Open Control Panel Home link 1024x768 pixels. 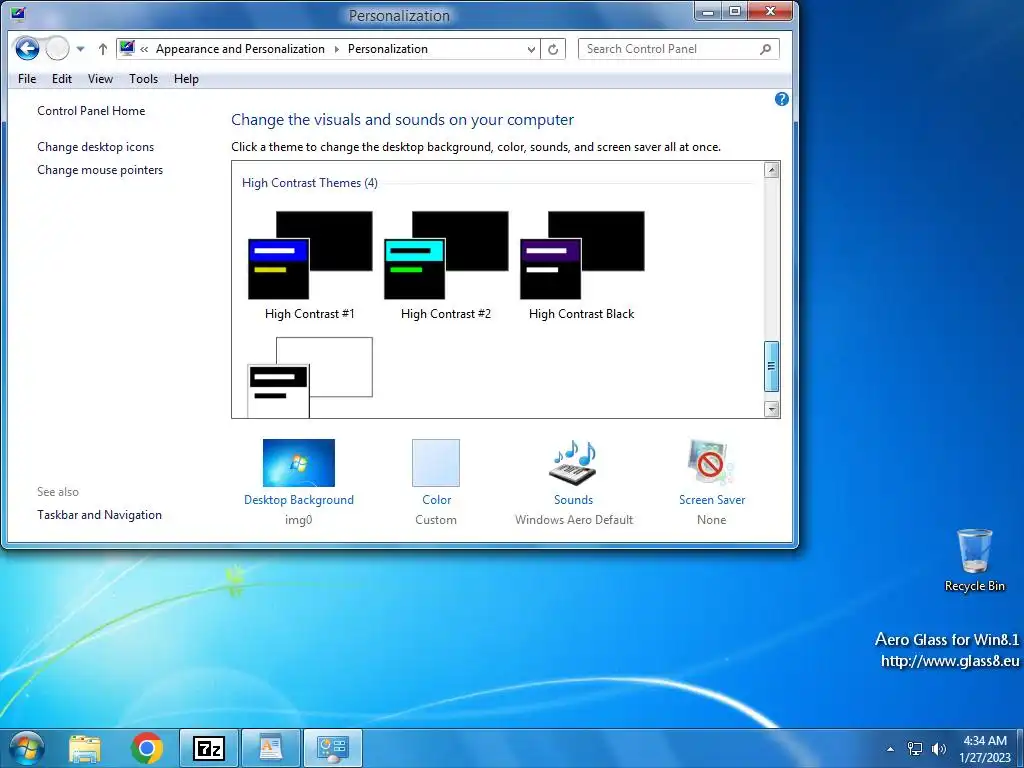coord(91,111)
